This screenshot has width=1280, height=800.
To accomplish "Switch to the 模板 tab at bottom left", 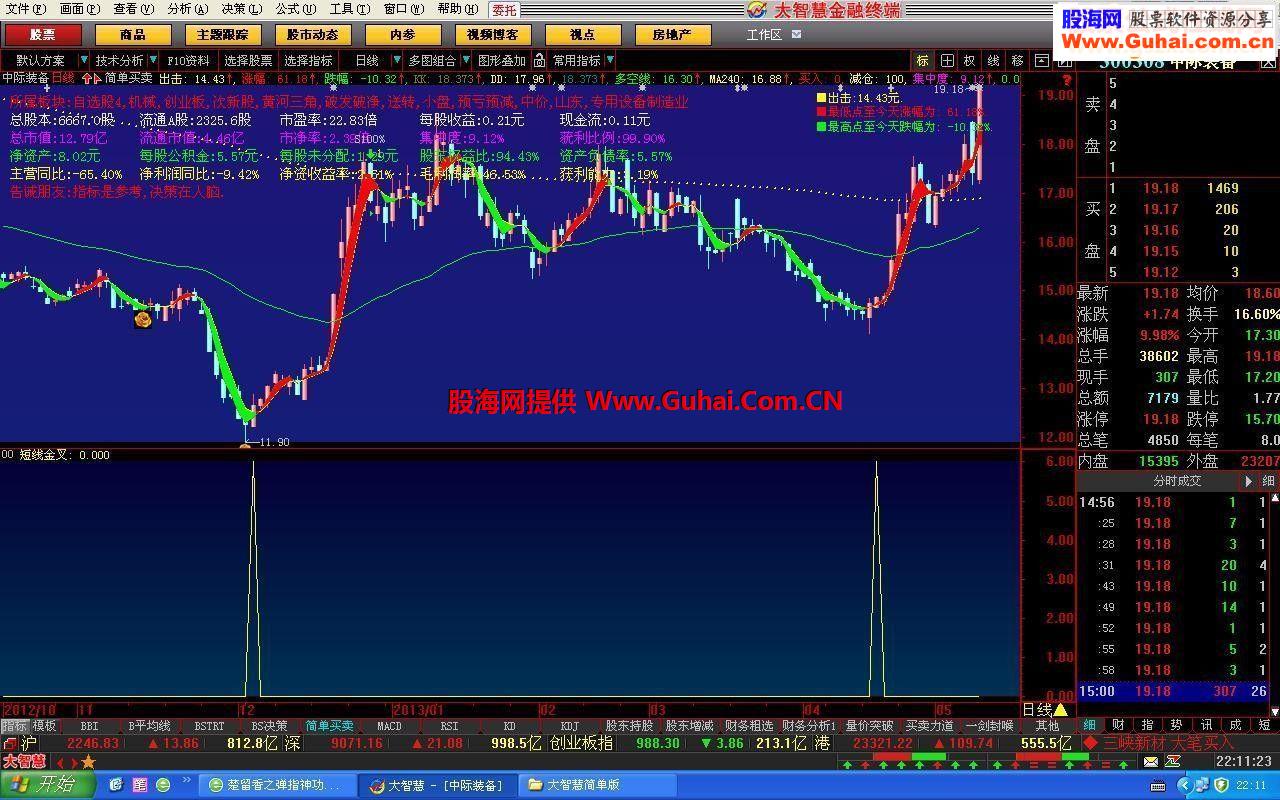I will pyautogui.click(x=44, y=726).
